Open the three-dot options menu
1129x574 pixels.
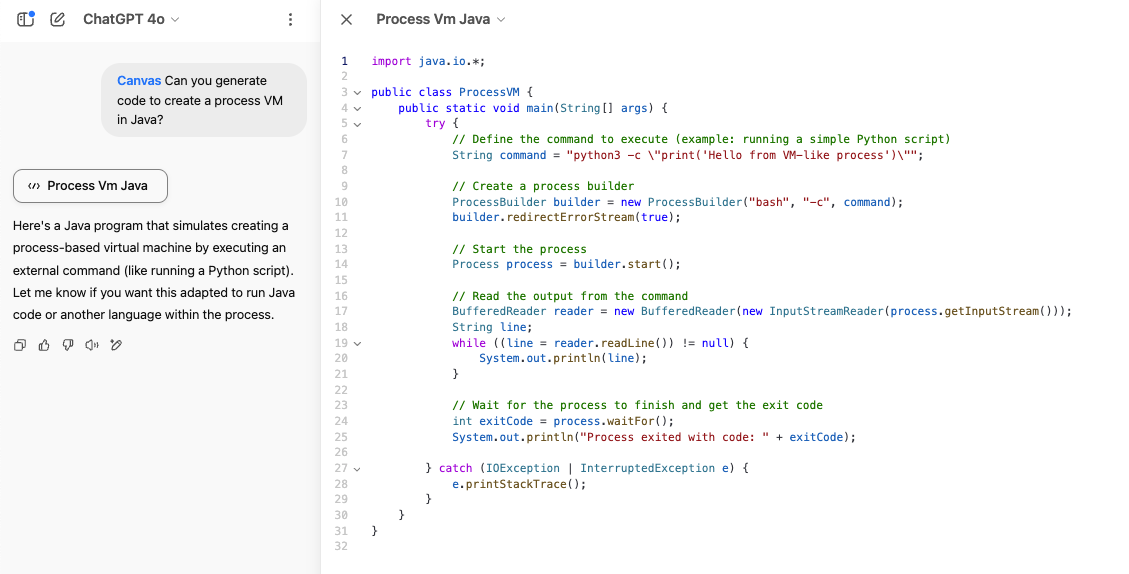(290, 19)
